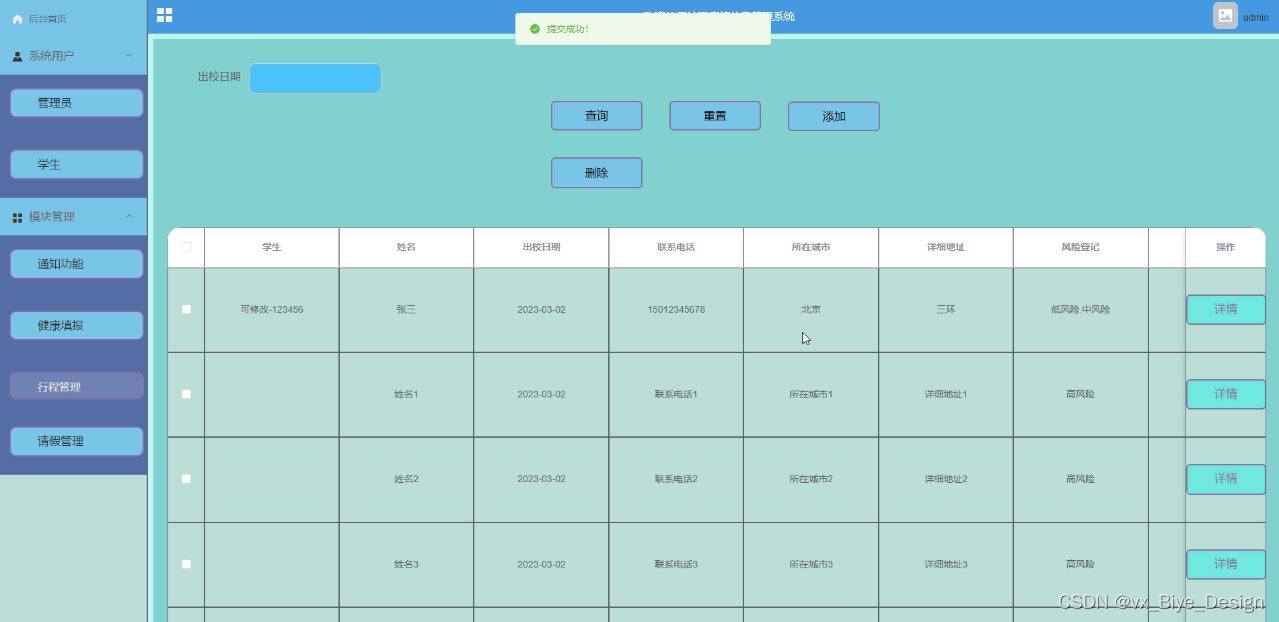Tick the checkbox for row 张三
The width and height of the screenshot is (1279, 622).
point(186,310)
